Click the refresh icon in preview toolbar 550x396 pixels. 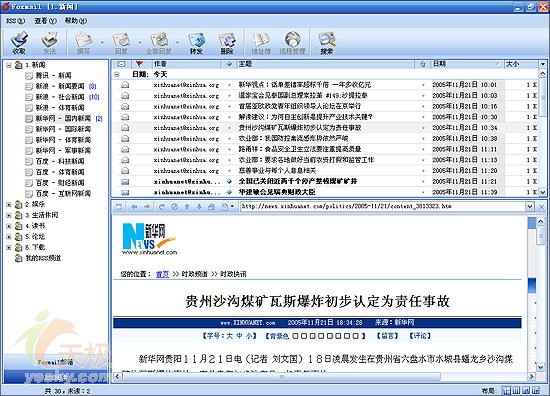pos(161,207)
